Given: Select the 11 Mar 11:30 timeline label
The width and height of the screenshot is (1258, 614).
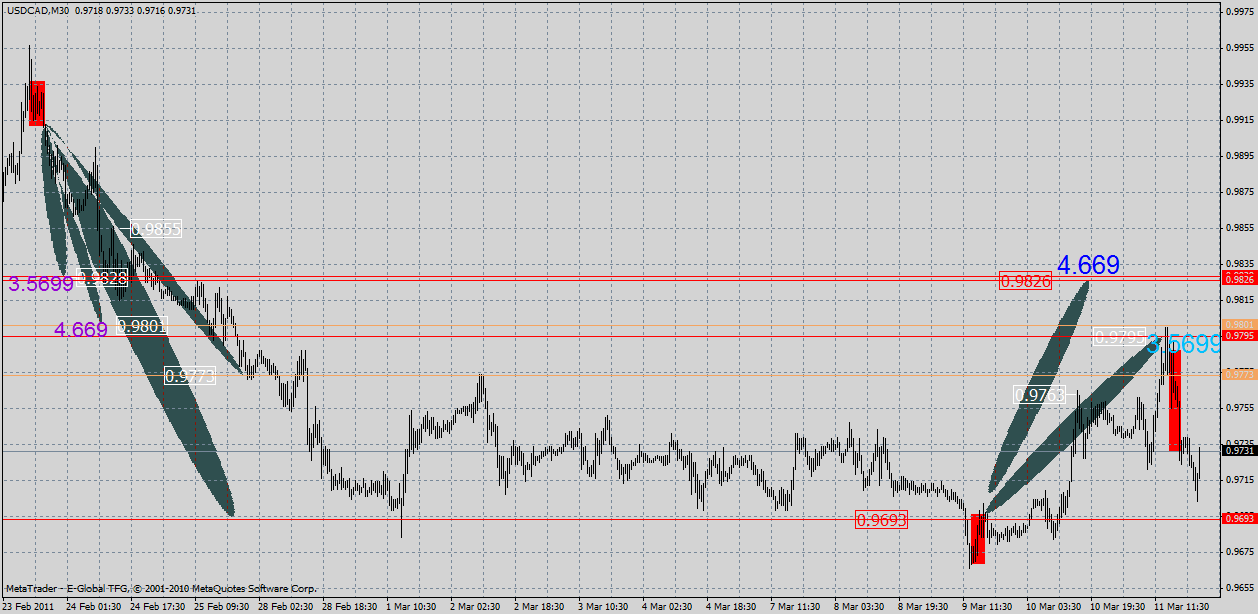Looking at the screenshot, I should (1183, 605).
